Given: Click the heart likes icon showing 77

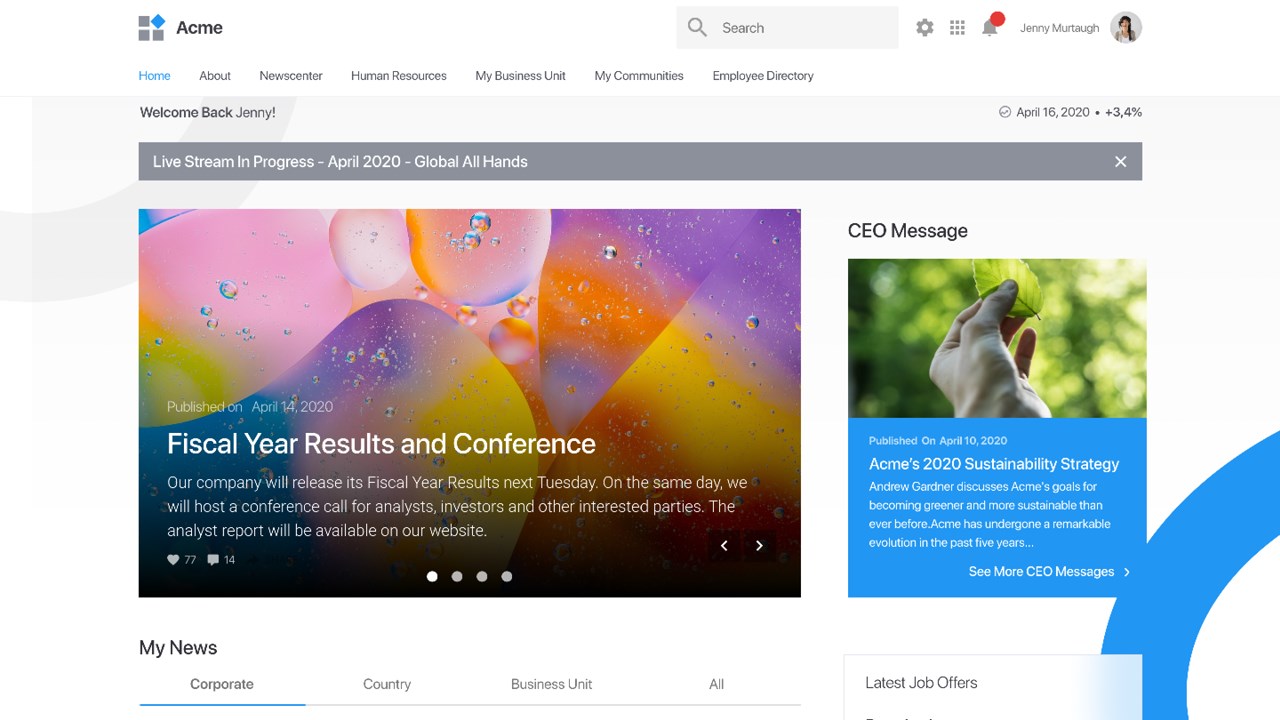Looking at the screenshot, I should tap(173, 560).
